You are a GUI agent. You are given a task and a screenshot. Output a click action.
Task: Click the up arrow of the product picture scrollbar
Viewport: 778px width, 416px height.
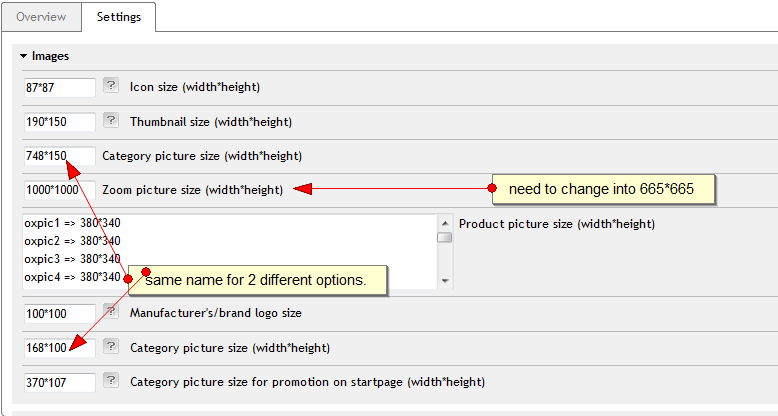point(445,222)
